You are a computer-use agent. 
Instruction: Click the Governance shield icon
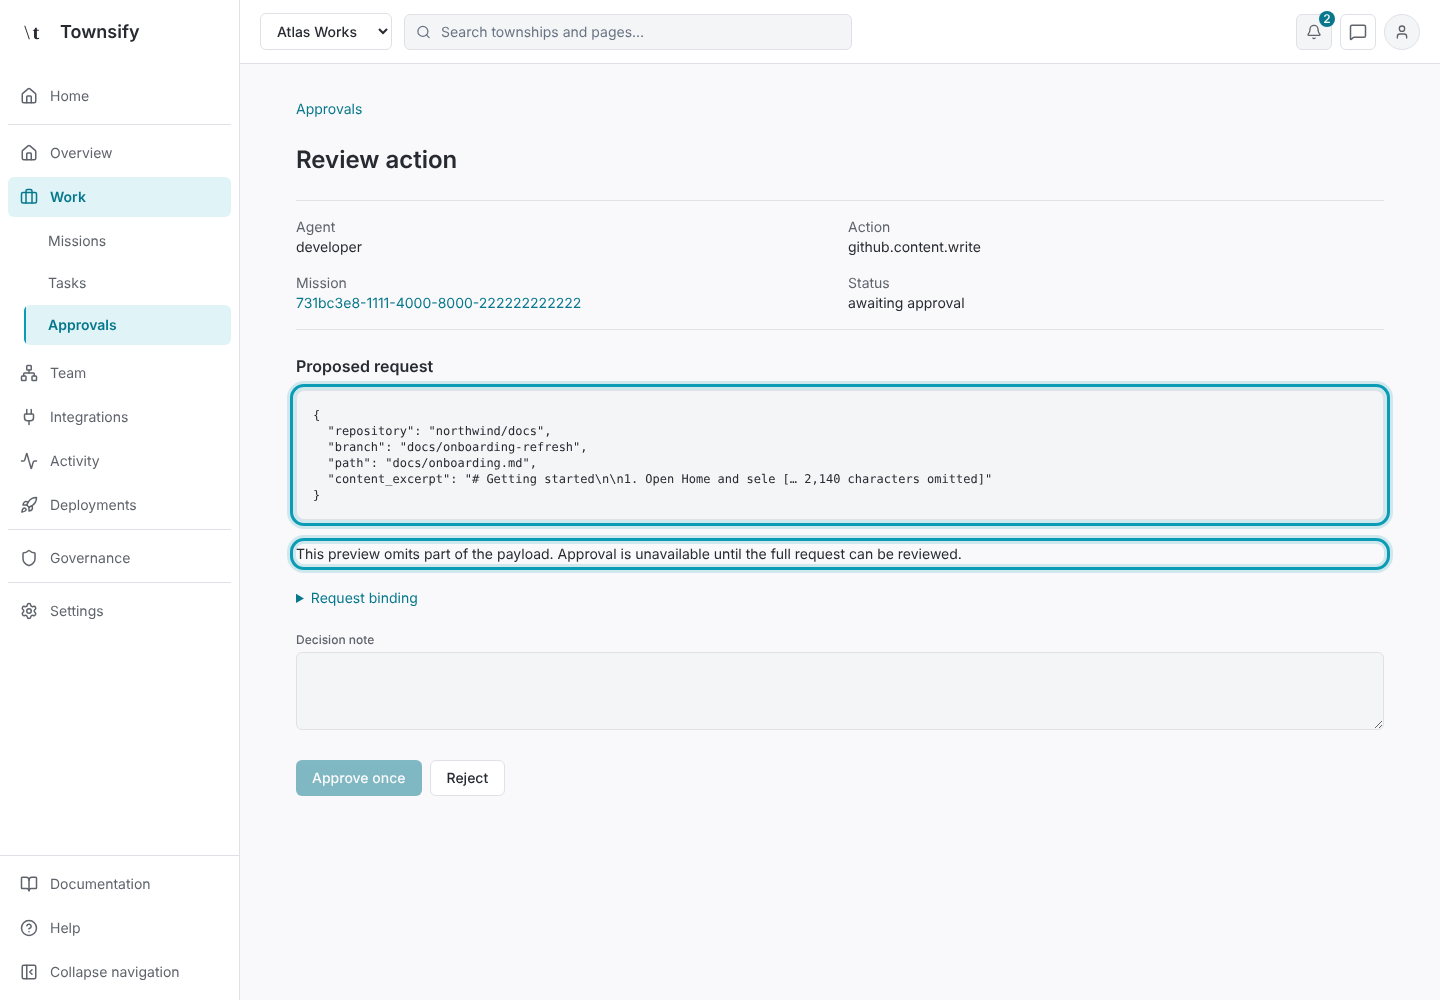point(29,558)
